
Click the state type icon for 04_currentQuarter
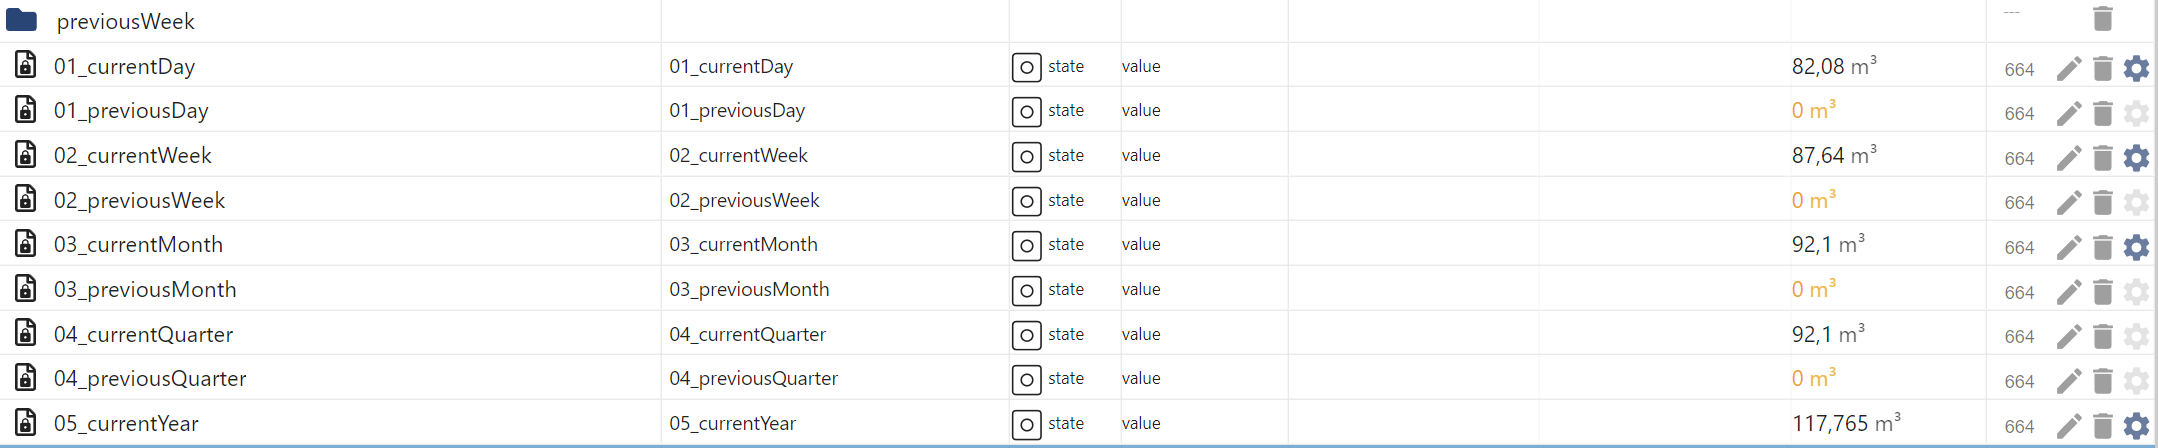click(x=1026, y=335)
